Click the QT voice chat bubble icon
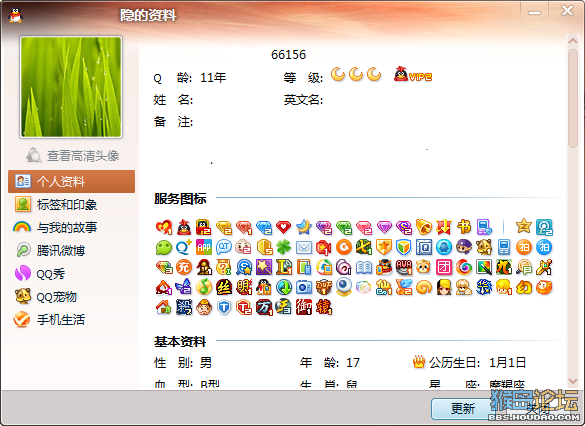This screenshot has height=426, width=585. coord(224,247)
